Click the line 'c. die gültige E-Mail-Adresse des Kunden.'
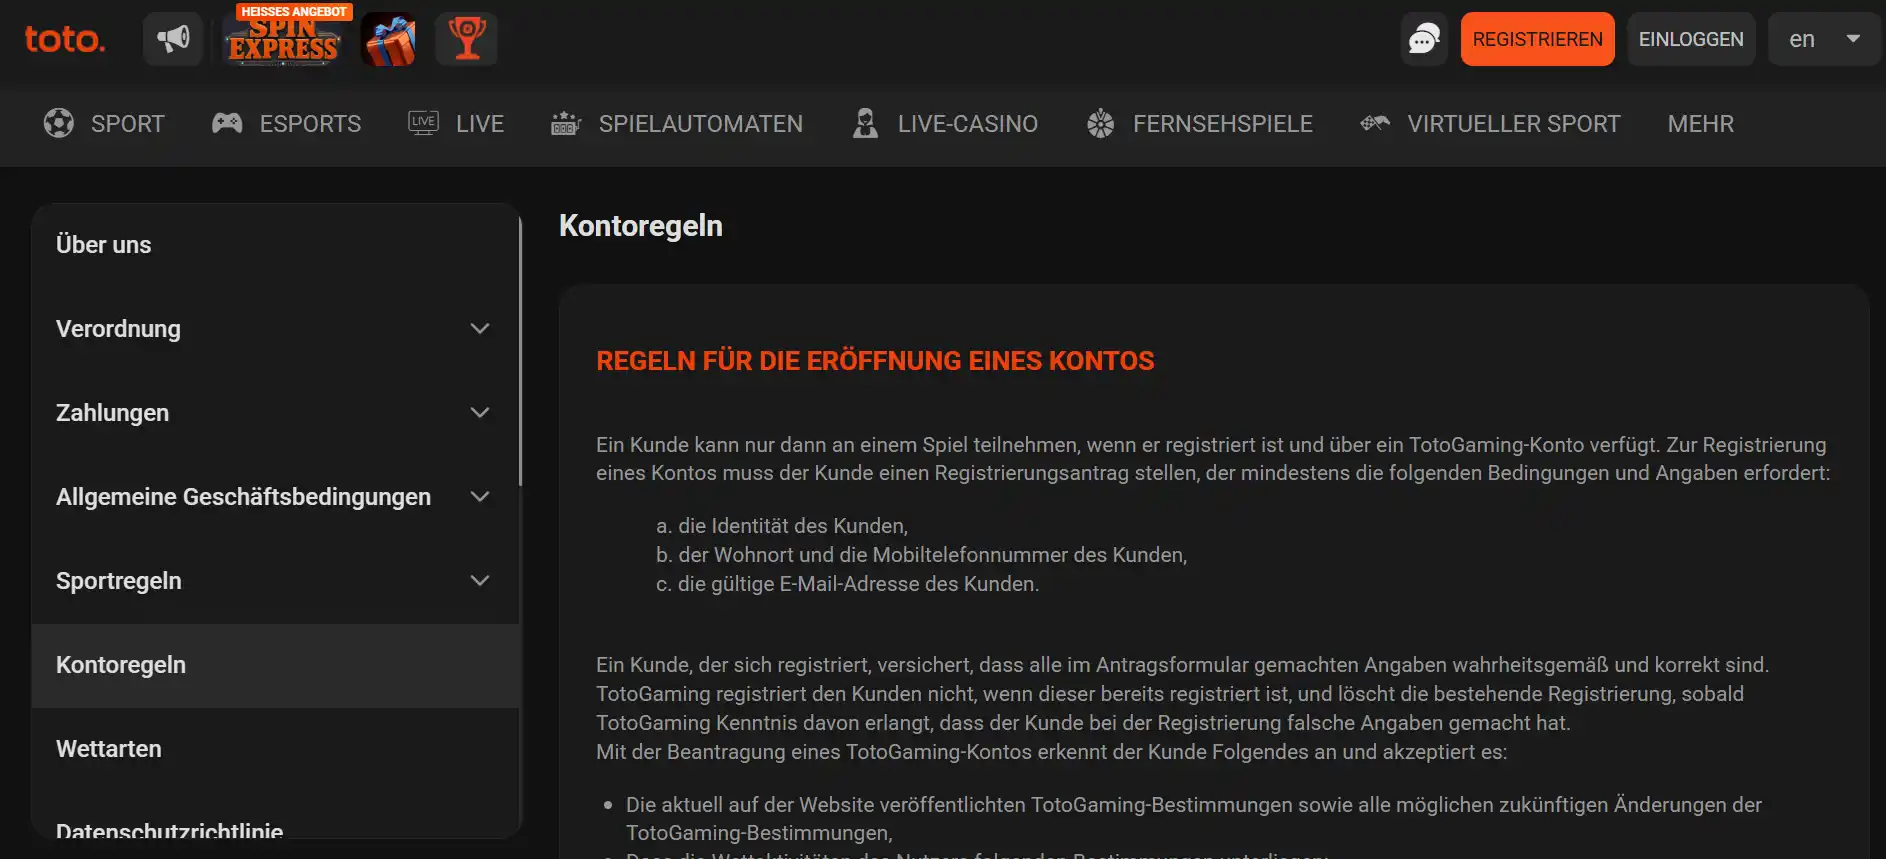The image size is (1886, 859). pyautogui.click(x=847, y=584)
